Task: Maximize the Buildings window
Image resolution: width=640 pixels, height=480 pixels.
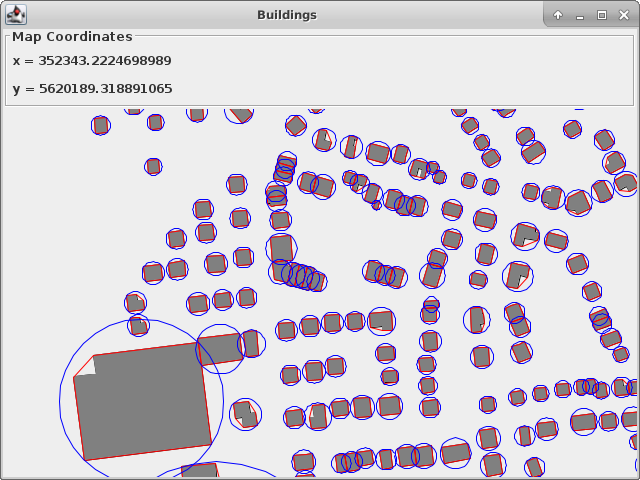Action: pyautogui.click(x=602, y=15)
